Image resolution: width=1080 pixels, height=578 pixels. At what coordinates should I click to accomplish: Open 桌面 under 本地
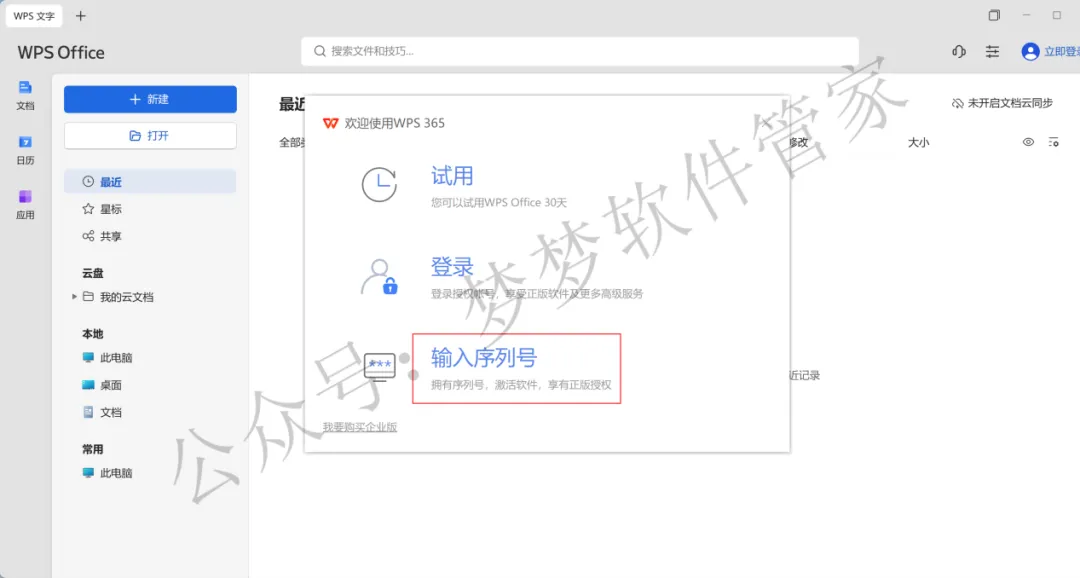102,385
